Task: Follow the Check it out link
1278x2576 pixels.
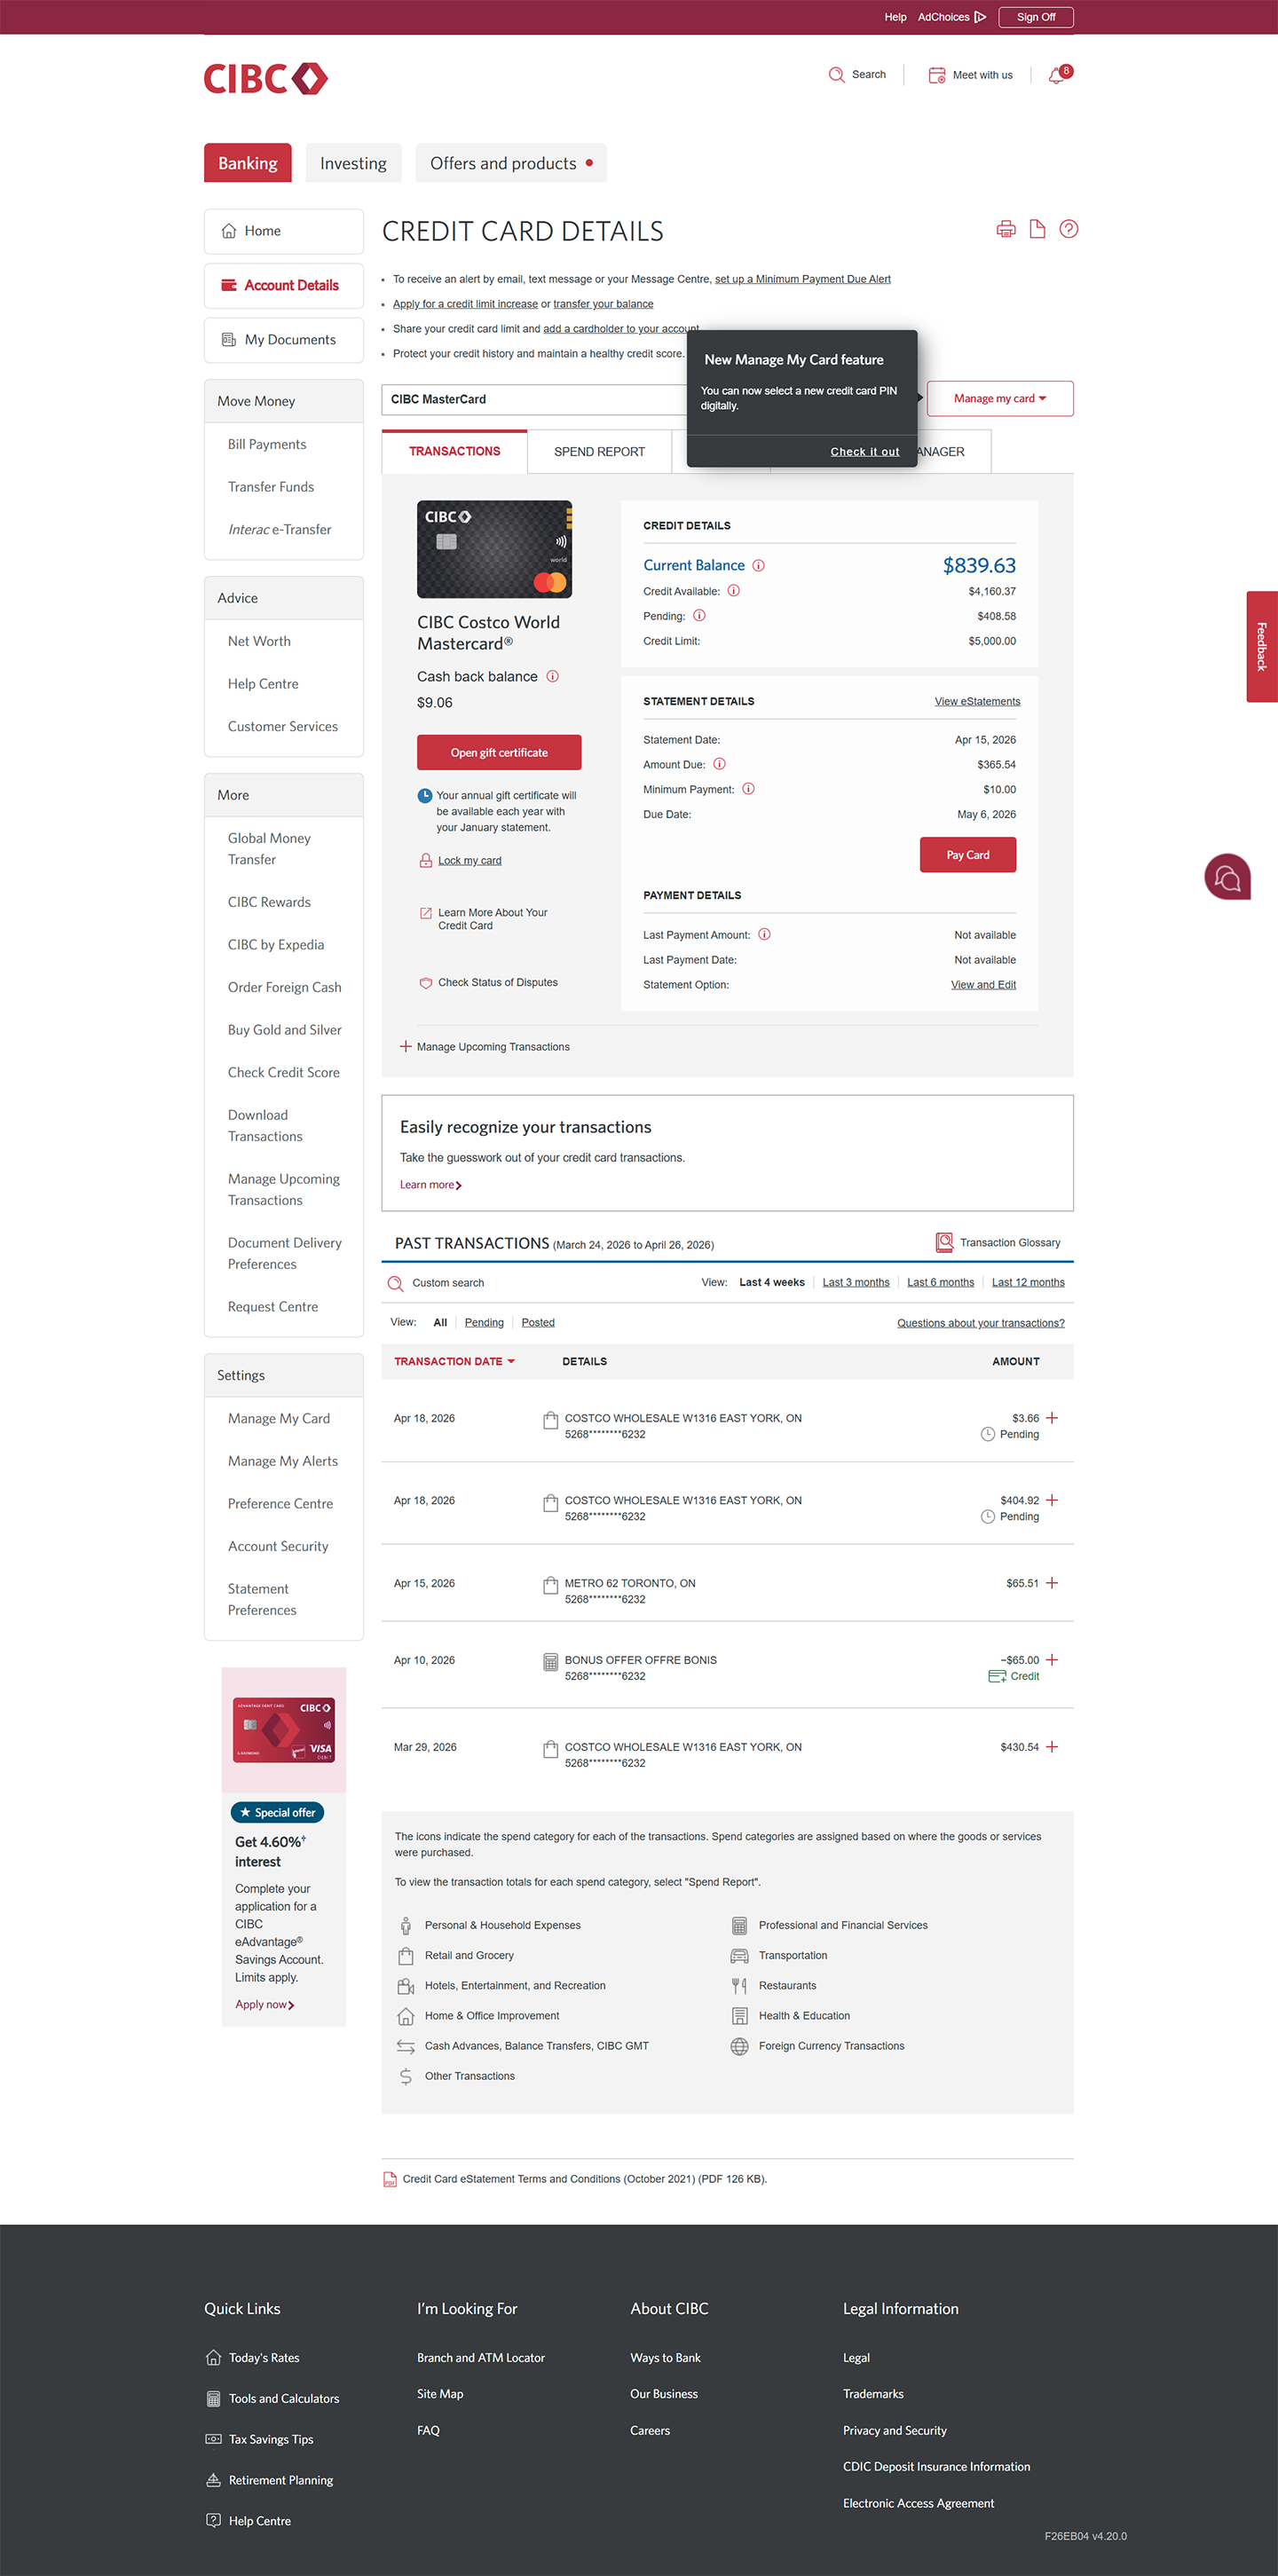Action: [x=865, y=452]
